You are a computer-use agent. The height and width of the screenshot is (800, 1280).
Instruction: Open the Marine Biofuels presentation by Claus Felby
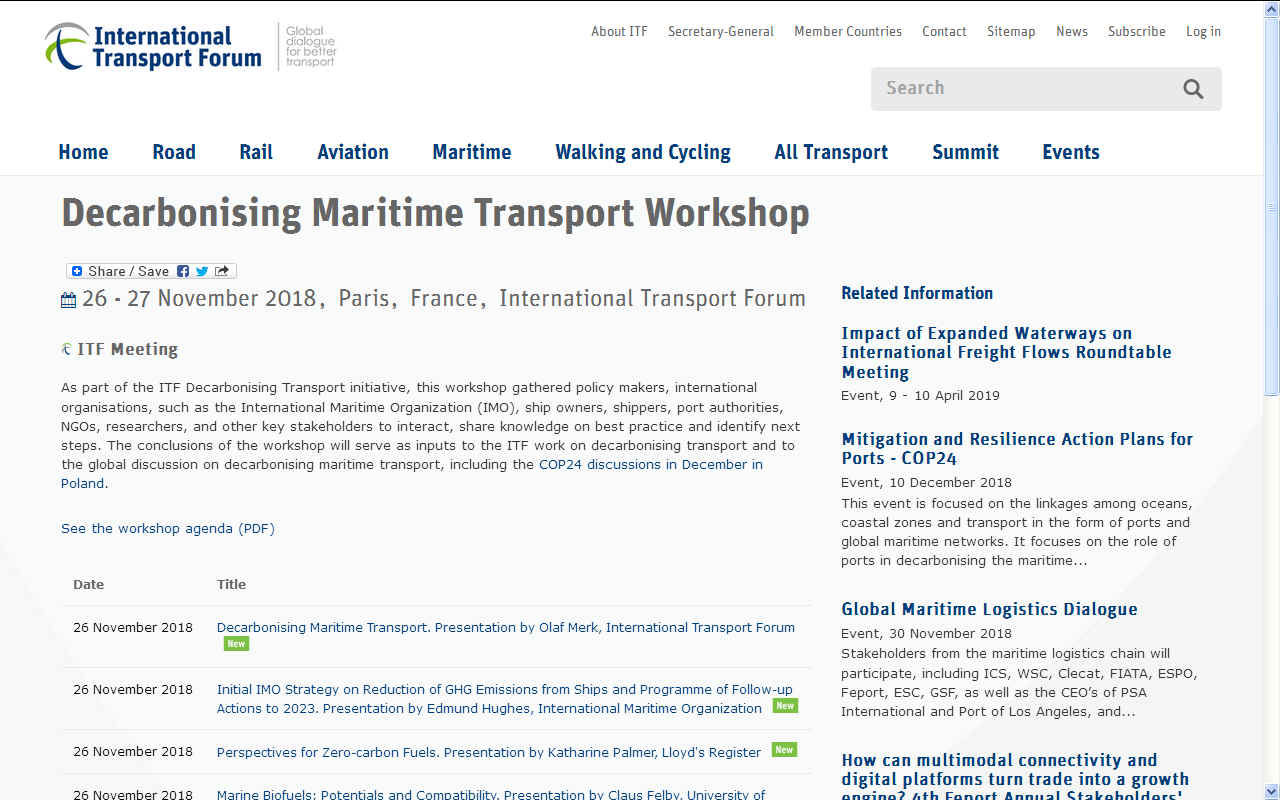[491, 794]
